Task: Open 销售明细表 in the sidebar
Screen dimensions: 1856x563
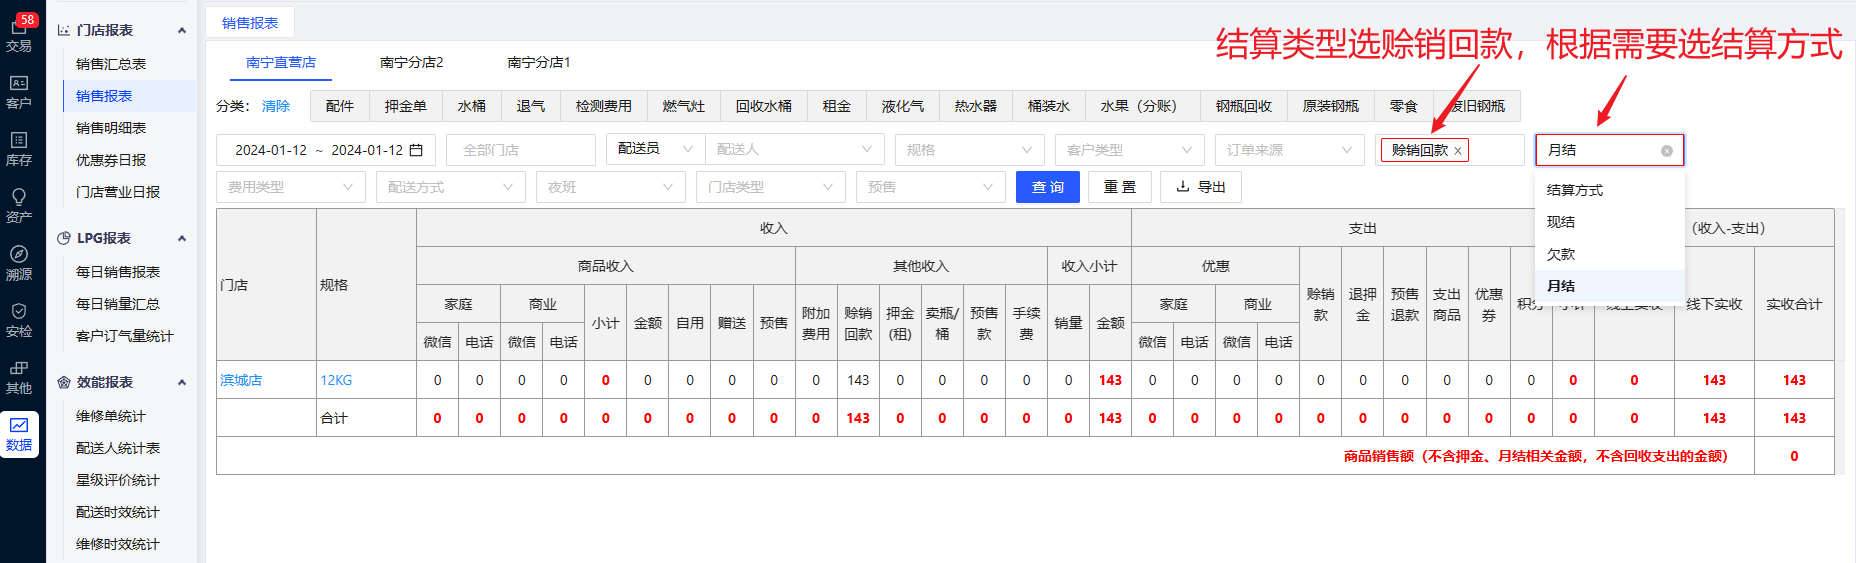Action: click(111, 128)
